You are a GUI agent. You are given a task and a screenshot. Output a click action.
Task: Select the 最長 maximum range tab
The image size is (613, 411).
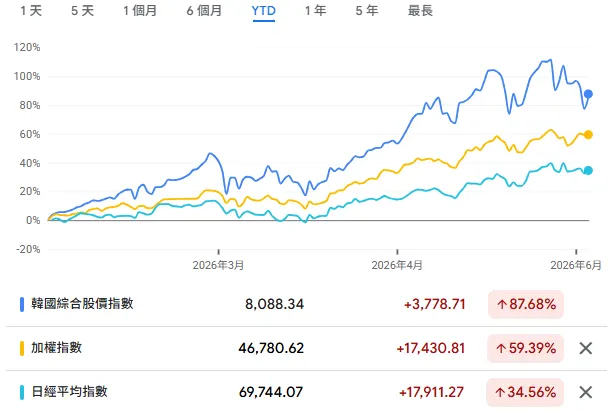420,11
